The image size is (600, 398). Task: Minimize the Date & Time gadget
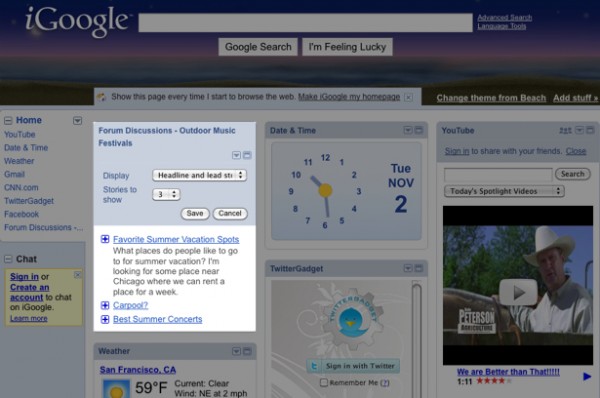click(419, 130)
